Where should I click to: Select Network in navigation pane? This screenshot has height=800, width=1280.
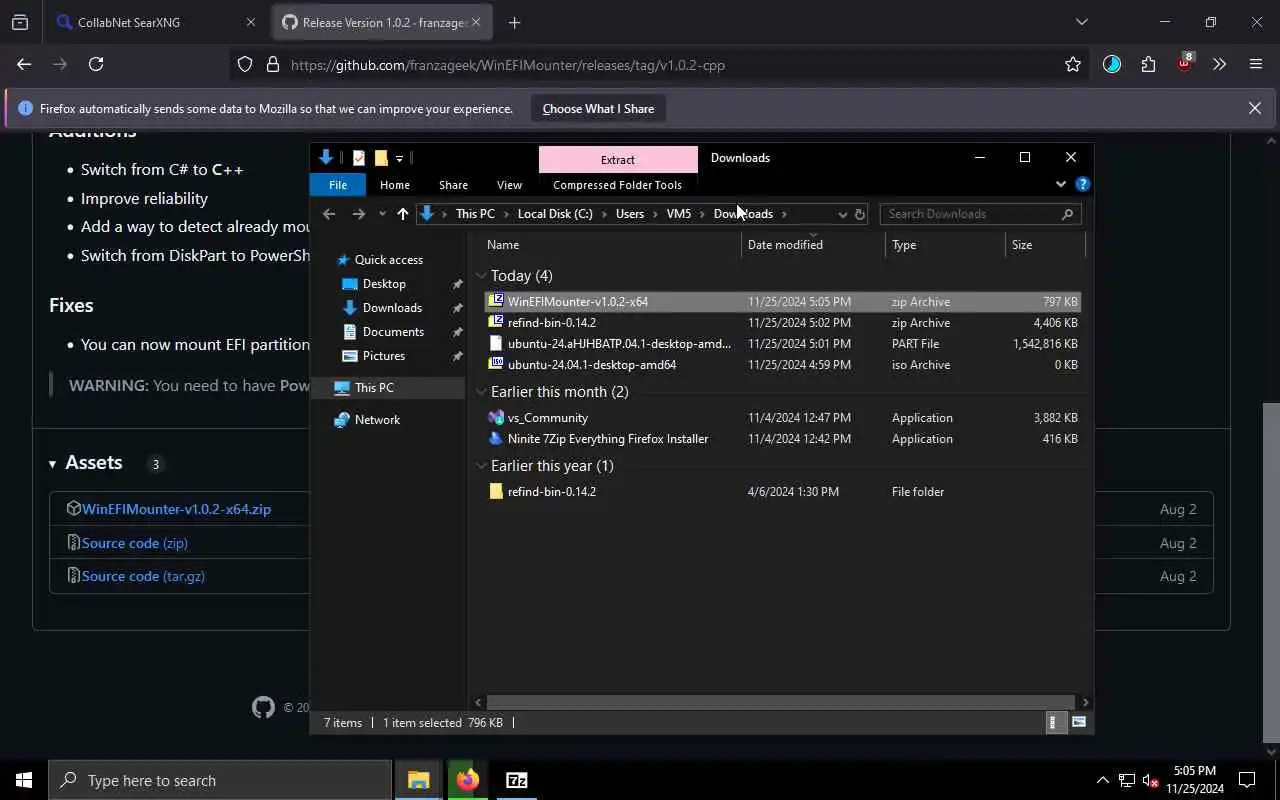(377, 420)
